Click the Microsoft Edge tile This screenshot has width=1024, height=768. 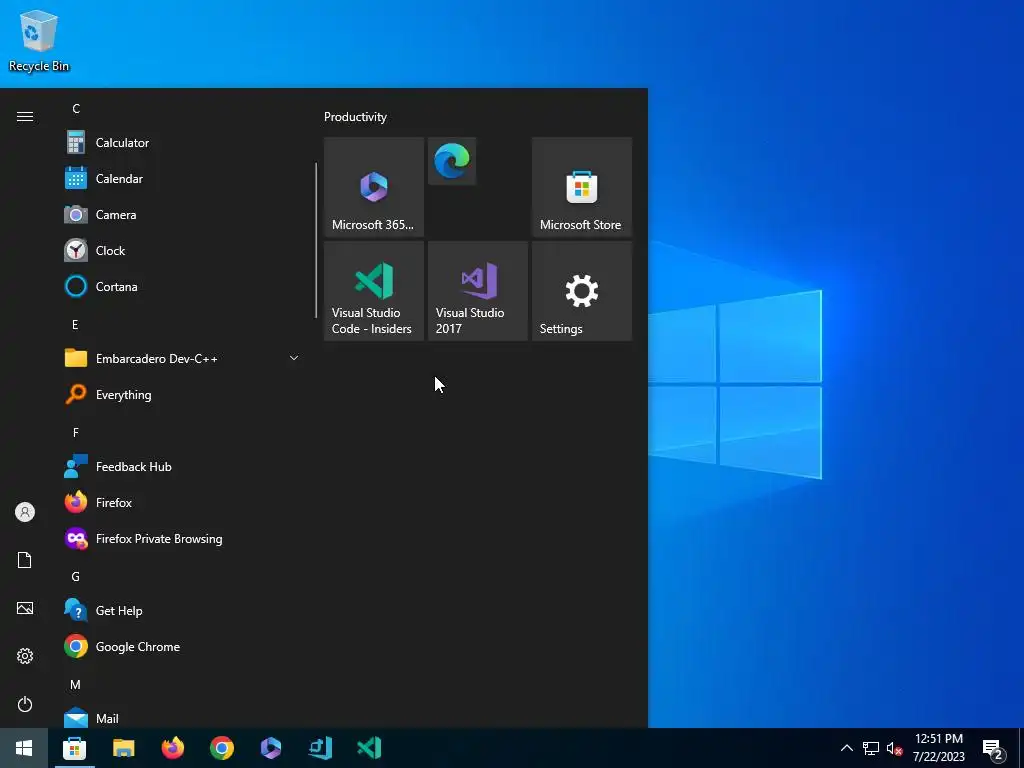(x=452, y=161)
